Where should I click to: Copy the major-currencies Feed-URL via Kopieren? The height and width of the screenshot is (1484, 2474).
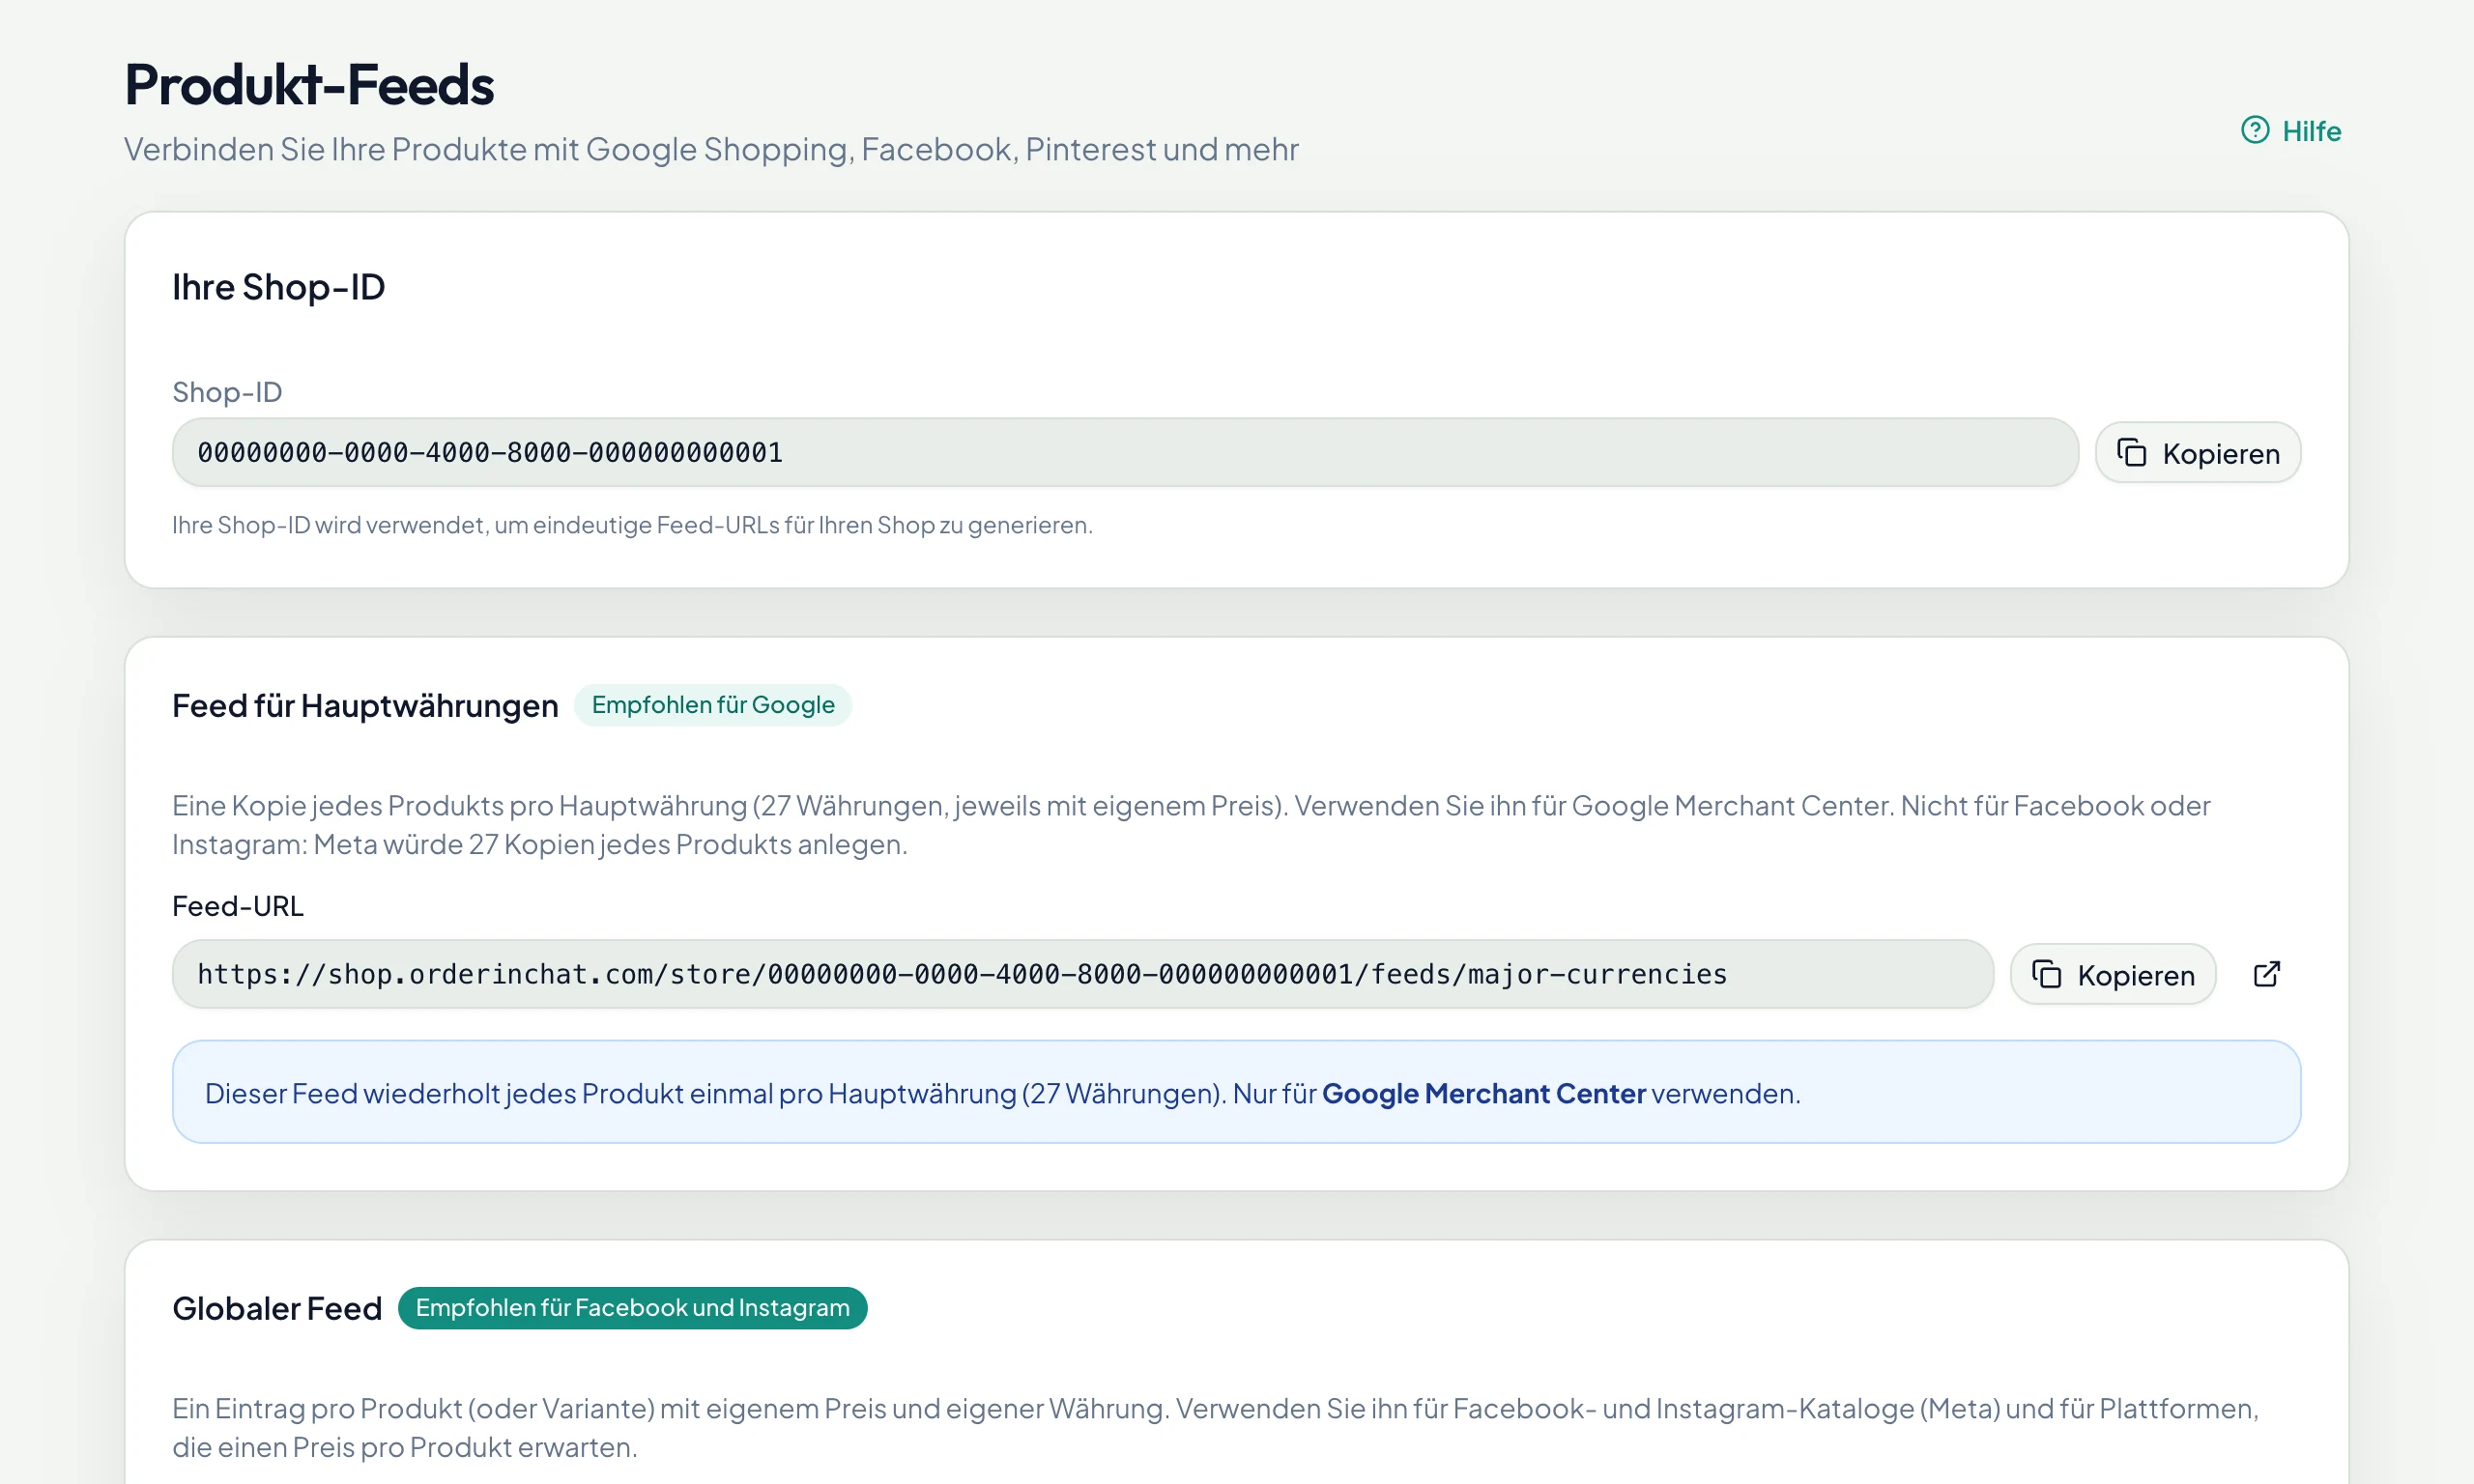click(x=2113, y=974)
